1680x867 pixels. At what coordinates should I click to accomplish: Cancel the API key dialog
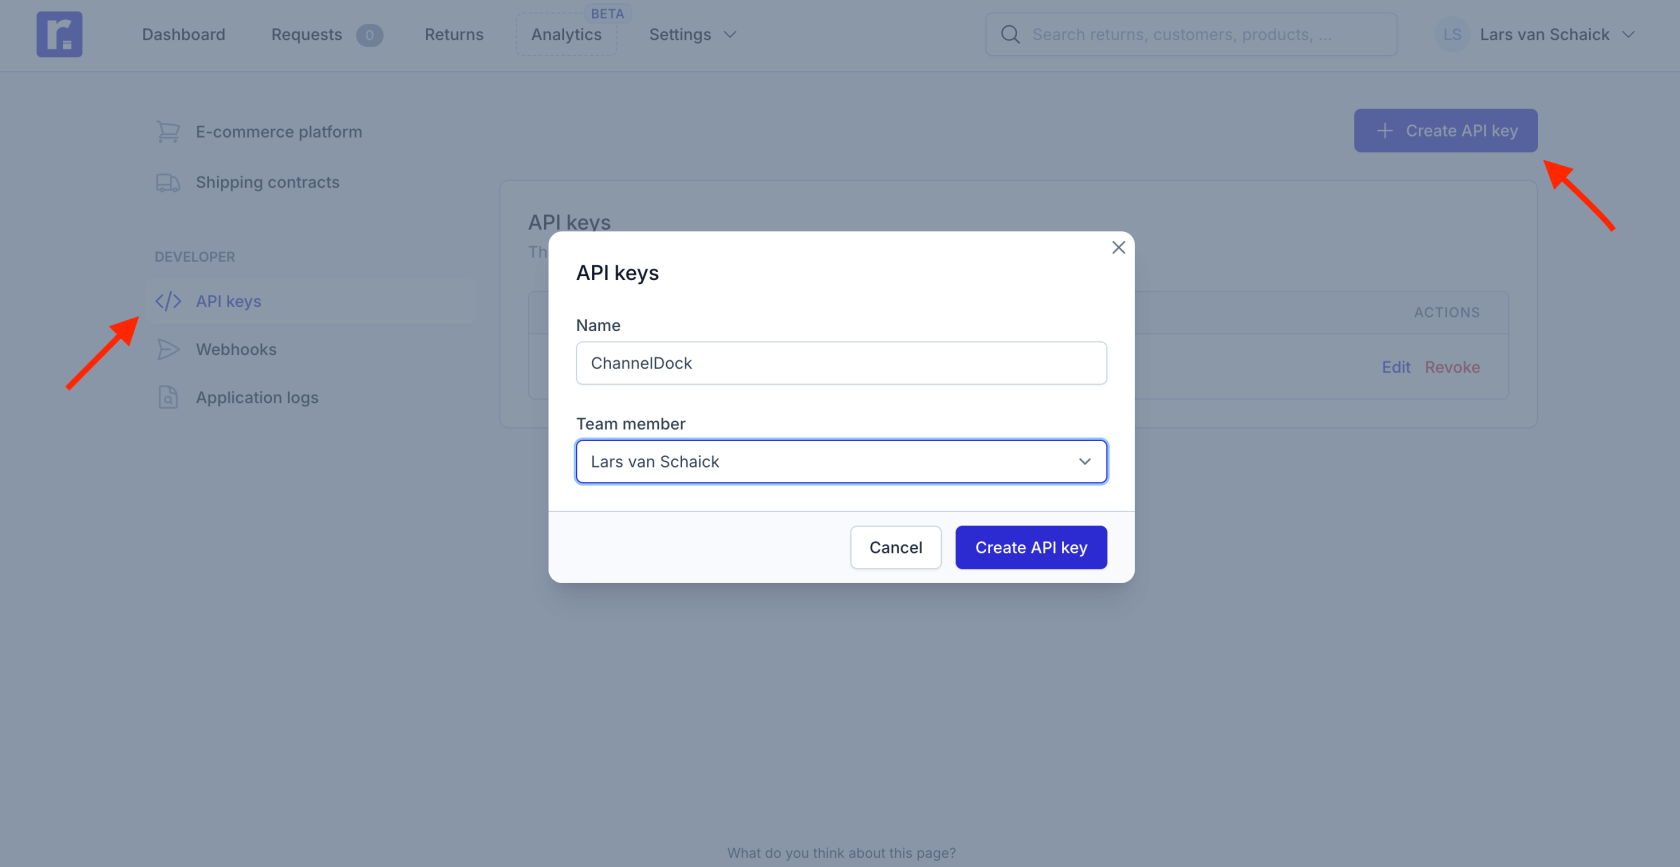[896, 548]
